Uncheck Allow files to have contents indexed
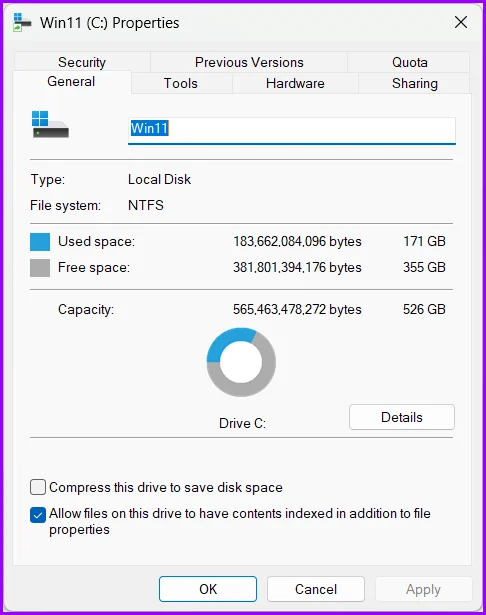This screenshot has height=615, width=486. 38,515
